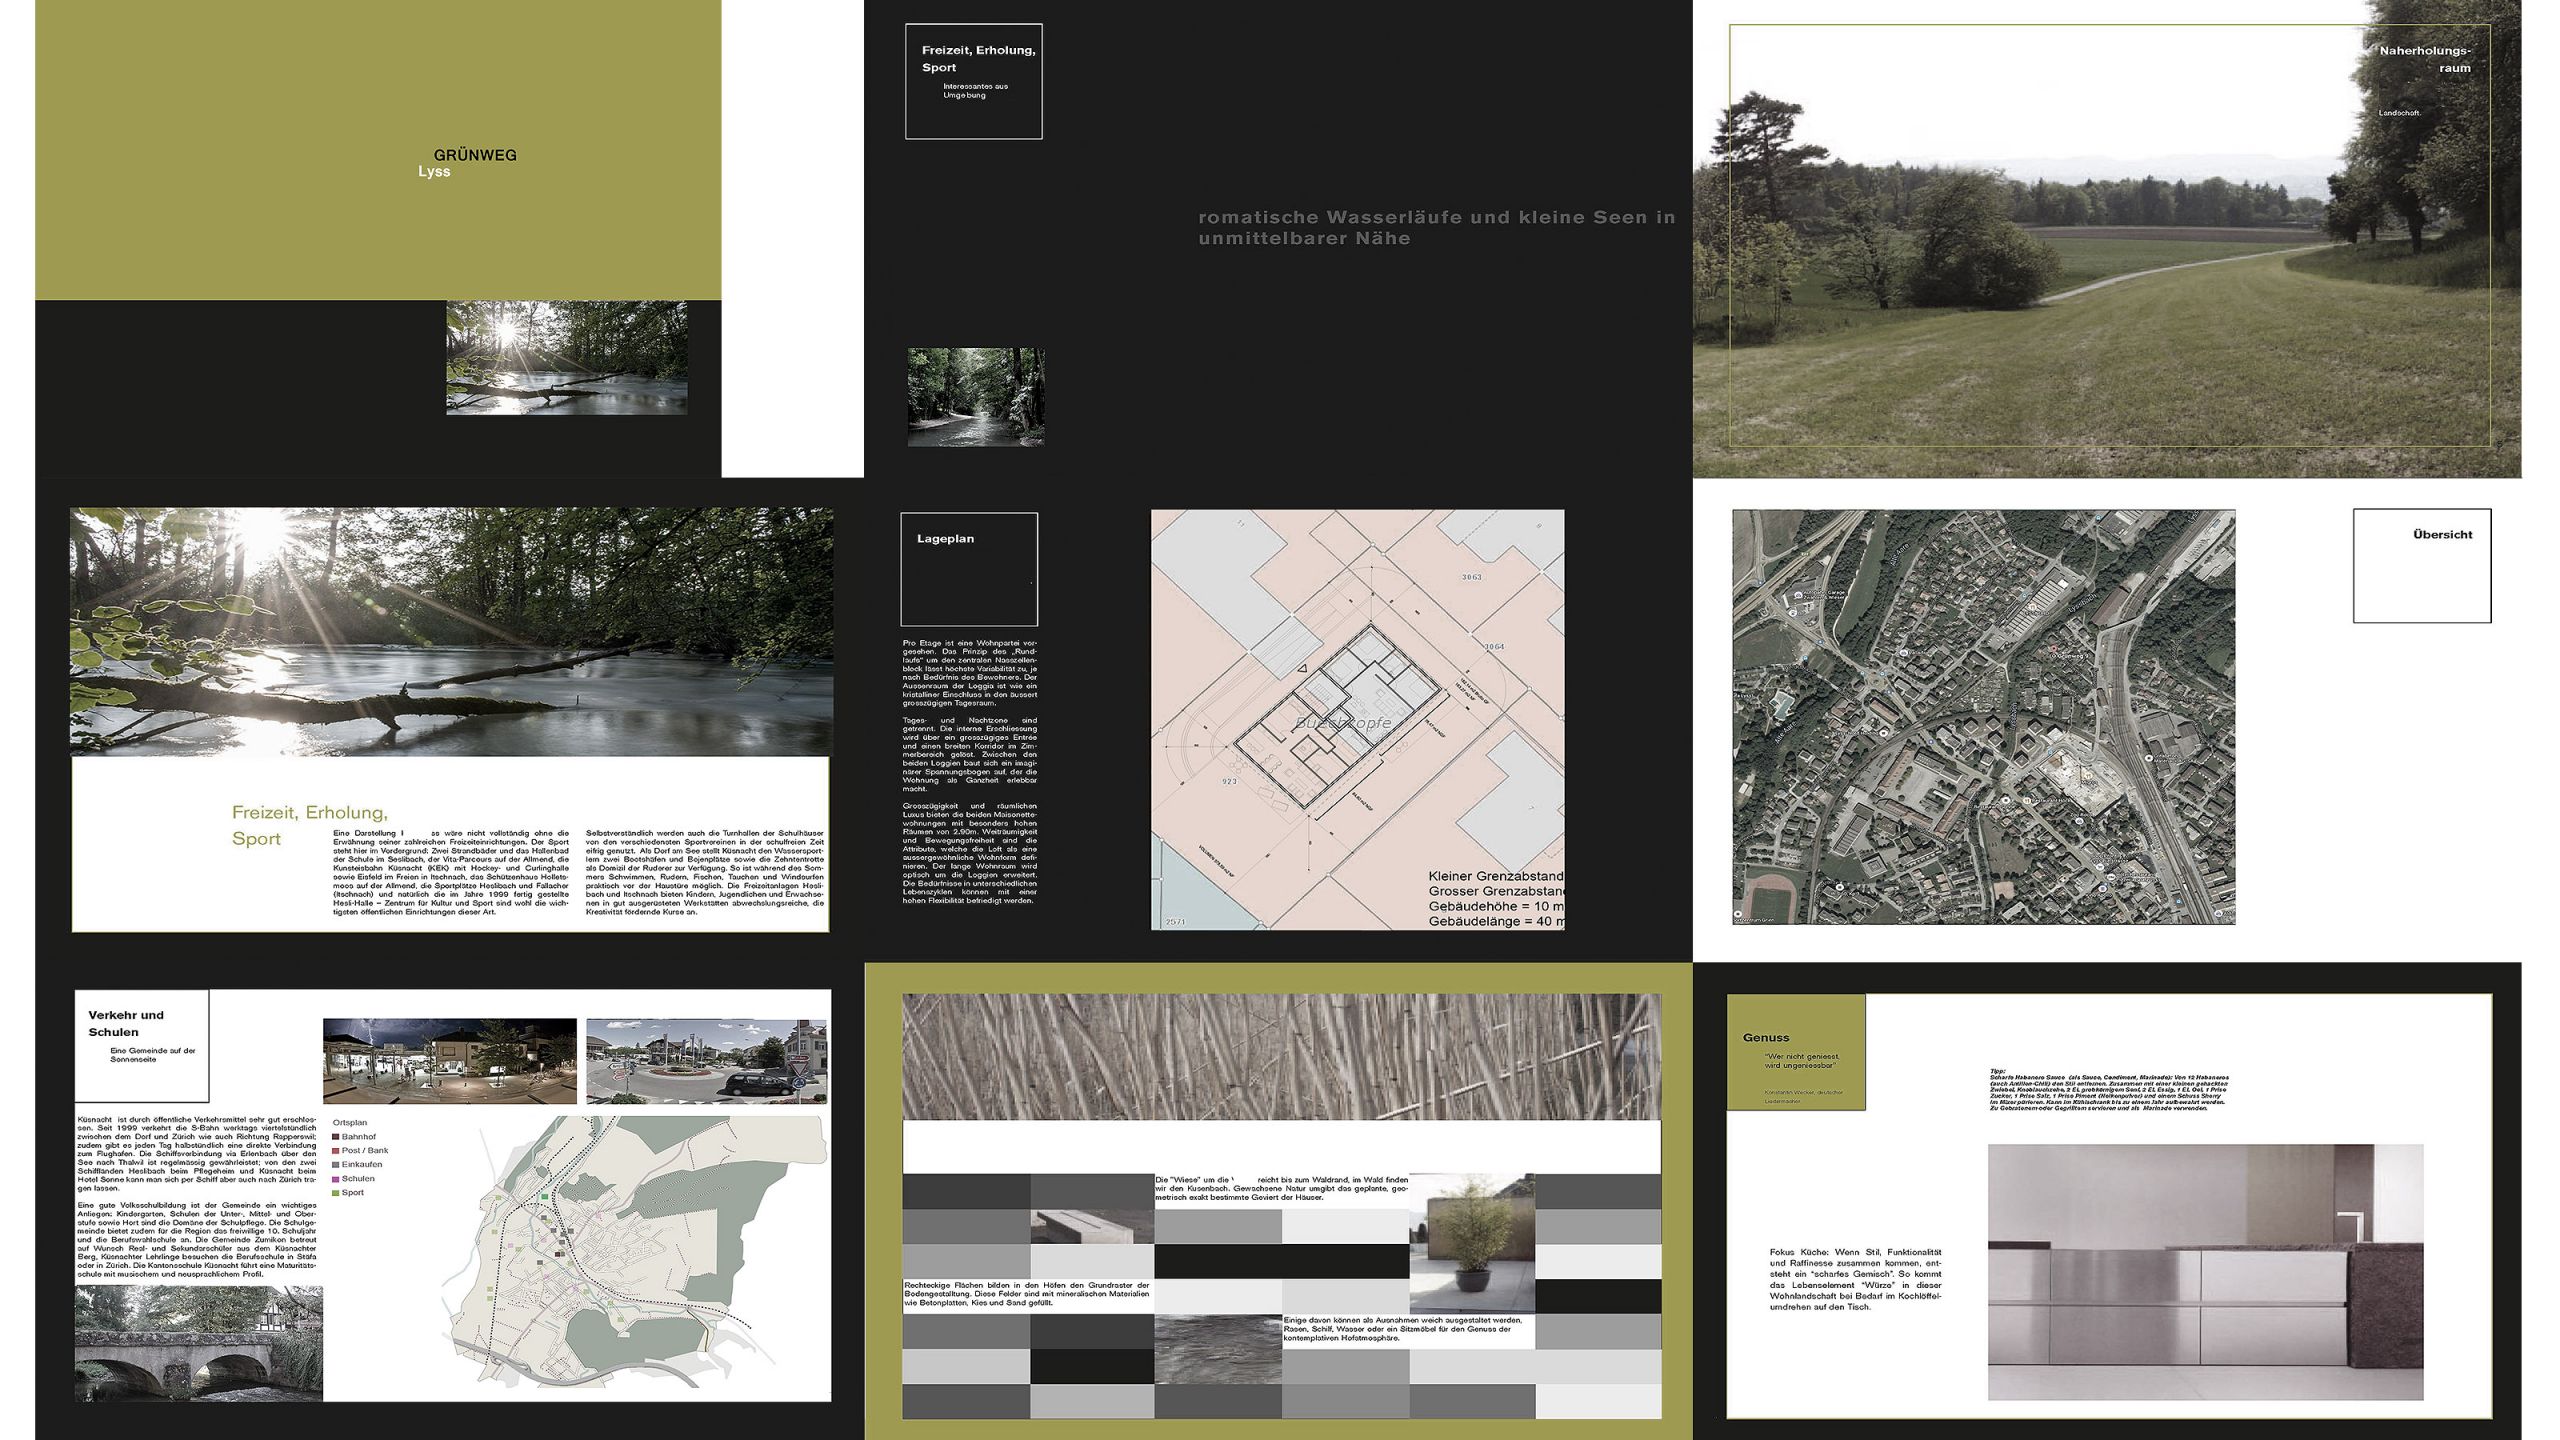
Task: Select the Genuss olive title box
Action: click(1795, 1052)
